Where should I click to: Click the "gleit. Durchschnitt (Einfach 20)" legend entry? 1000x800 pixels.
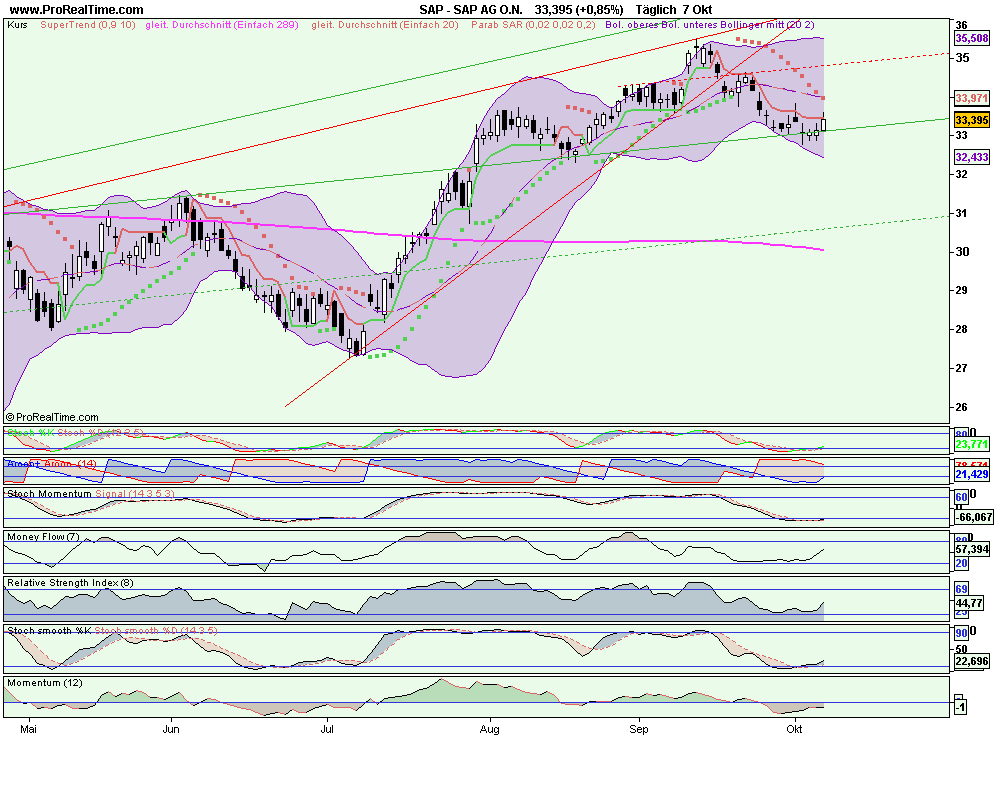385,25
